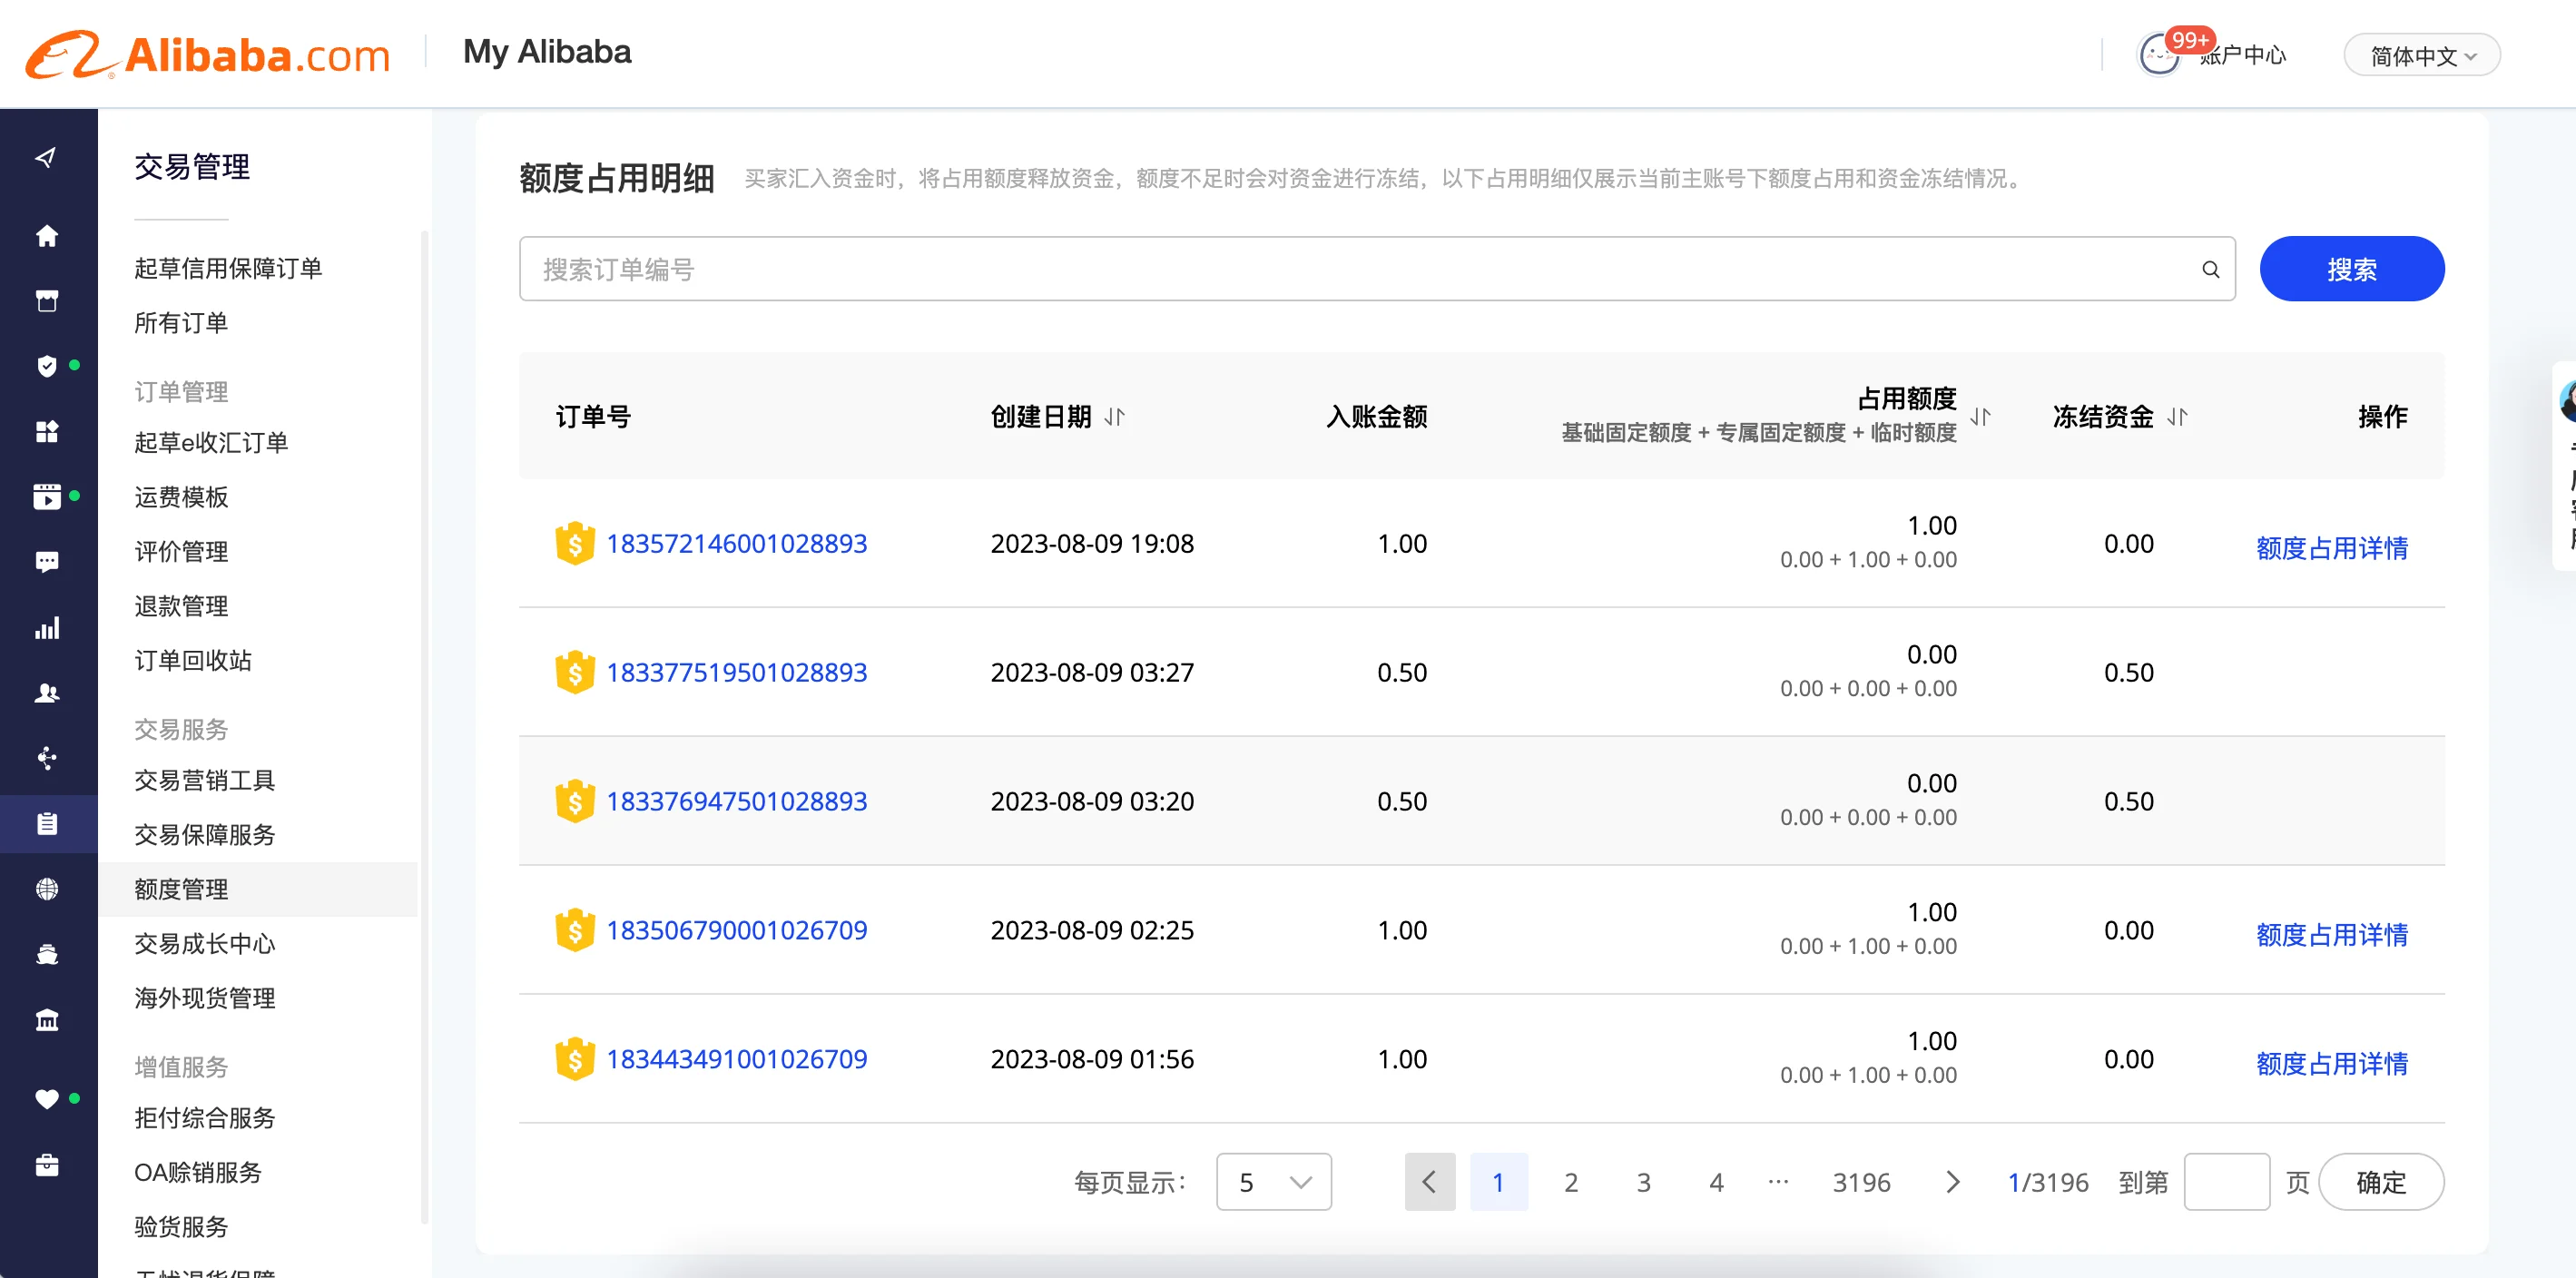Click the home icon in left sidebar

(x=47, y=236)
